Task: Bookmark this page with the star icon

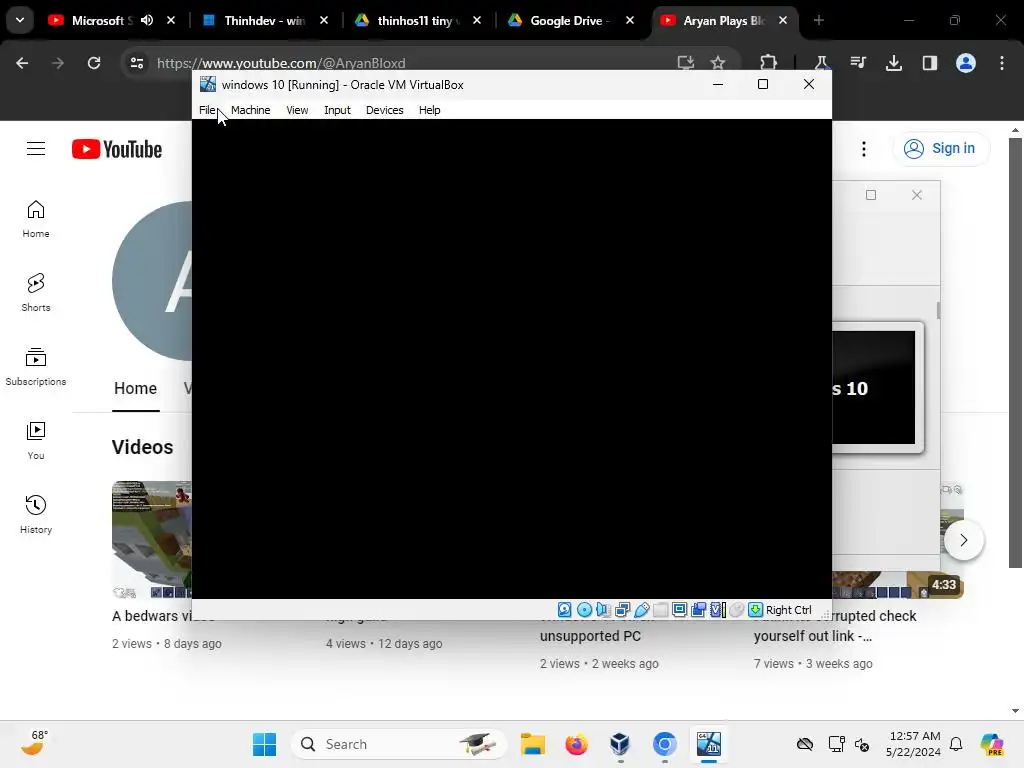Action: [718, 63]
